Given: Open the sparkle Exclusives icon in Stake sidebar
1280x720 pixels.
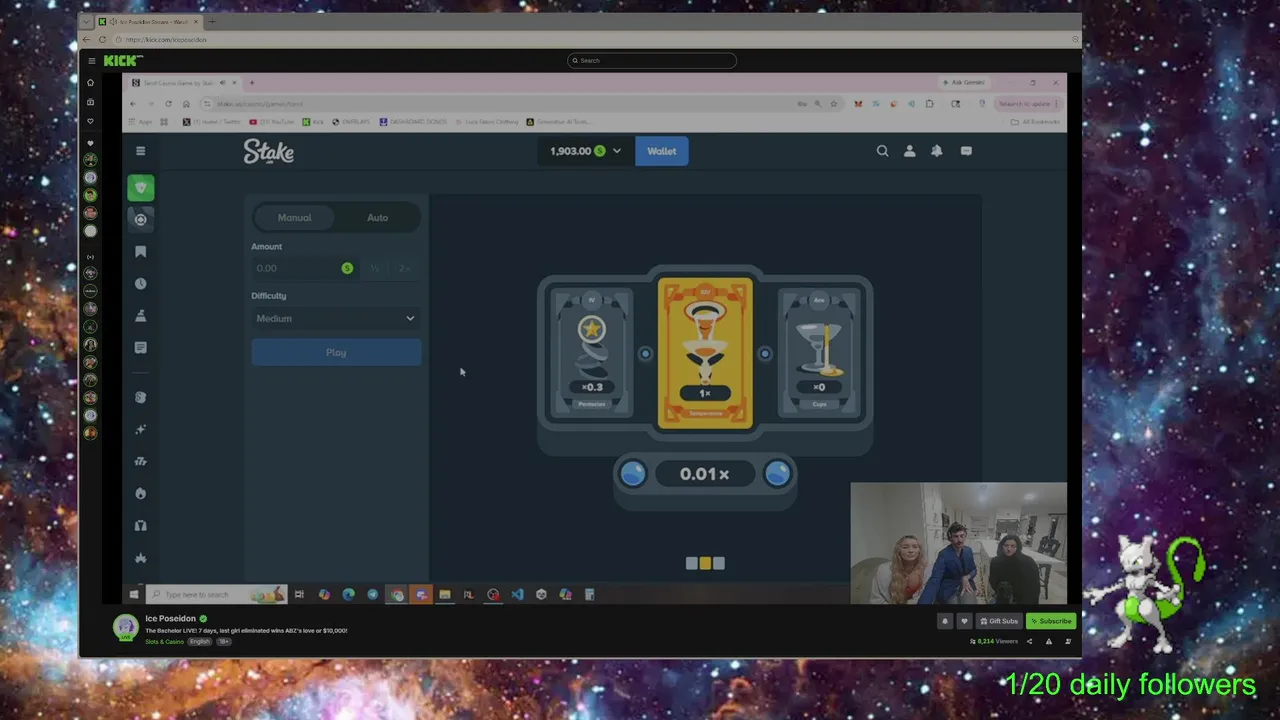Looking at the screenshot, I should 141,429.
